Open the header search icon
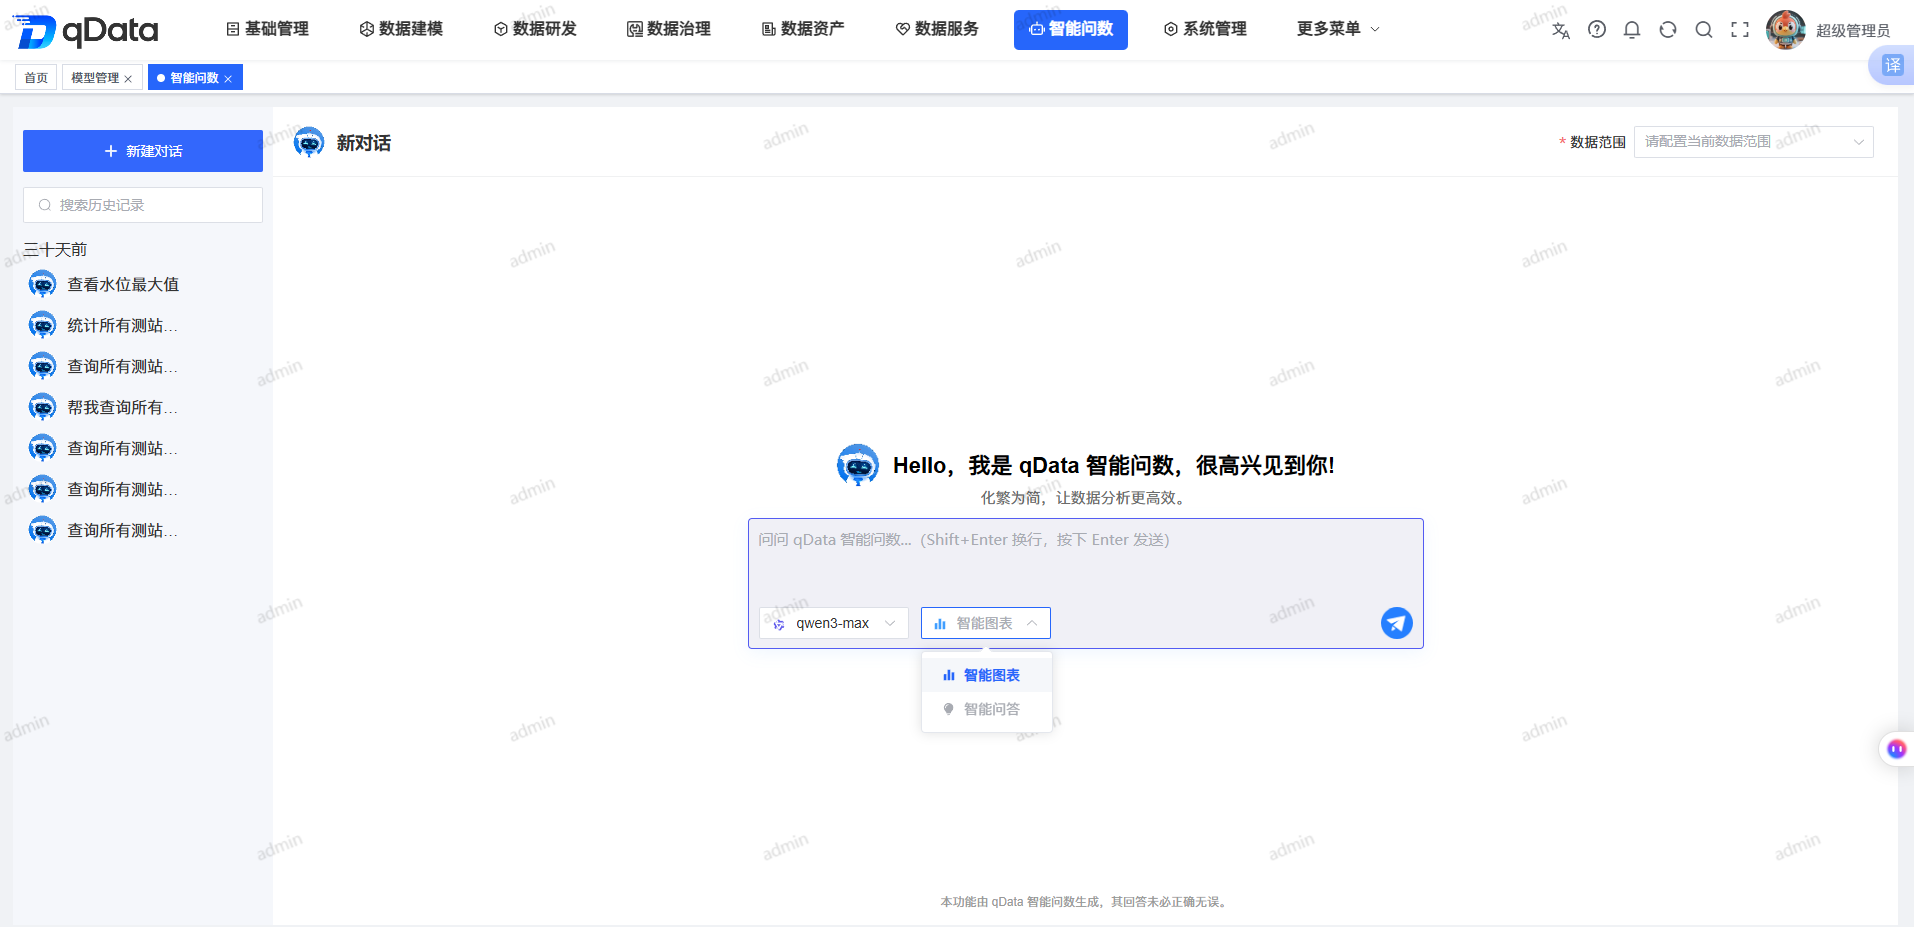This screenshot has width=1914, height=927. click(1704, 30)
